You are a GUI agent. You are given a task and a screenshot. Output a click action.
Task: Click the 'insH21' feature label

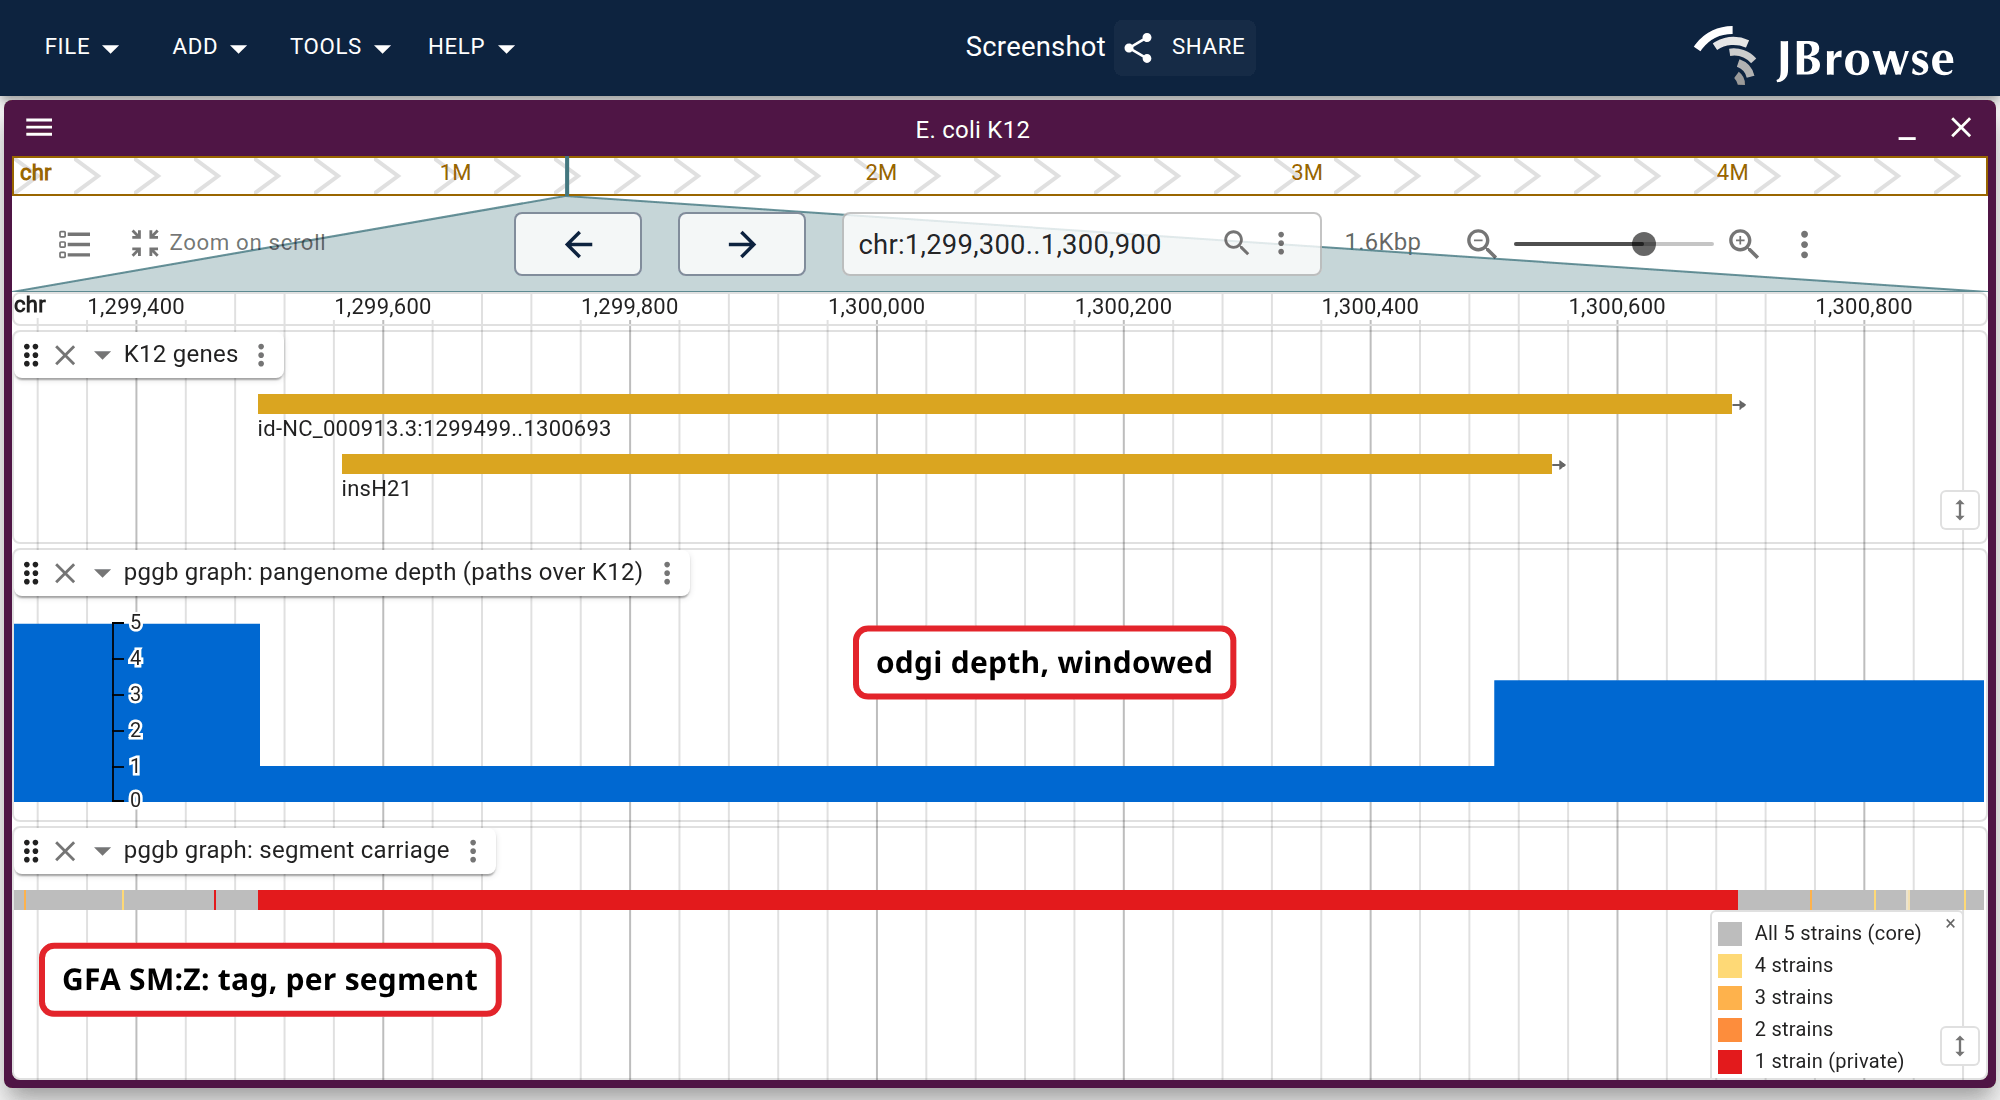pos(376,489)
